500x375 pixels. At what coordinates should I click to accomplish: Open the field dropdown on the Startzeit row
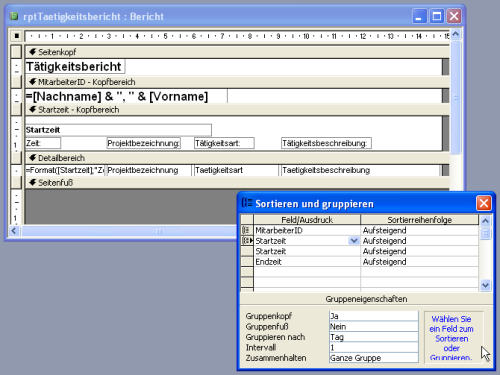coord(354,240)
